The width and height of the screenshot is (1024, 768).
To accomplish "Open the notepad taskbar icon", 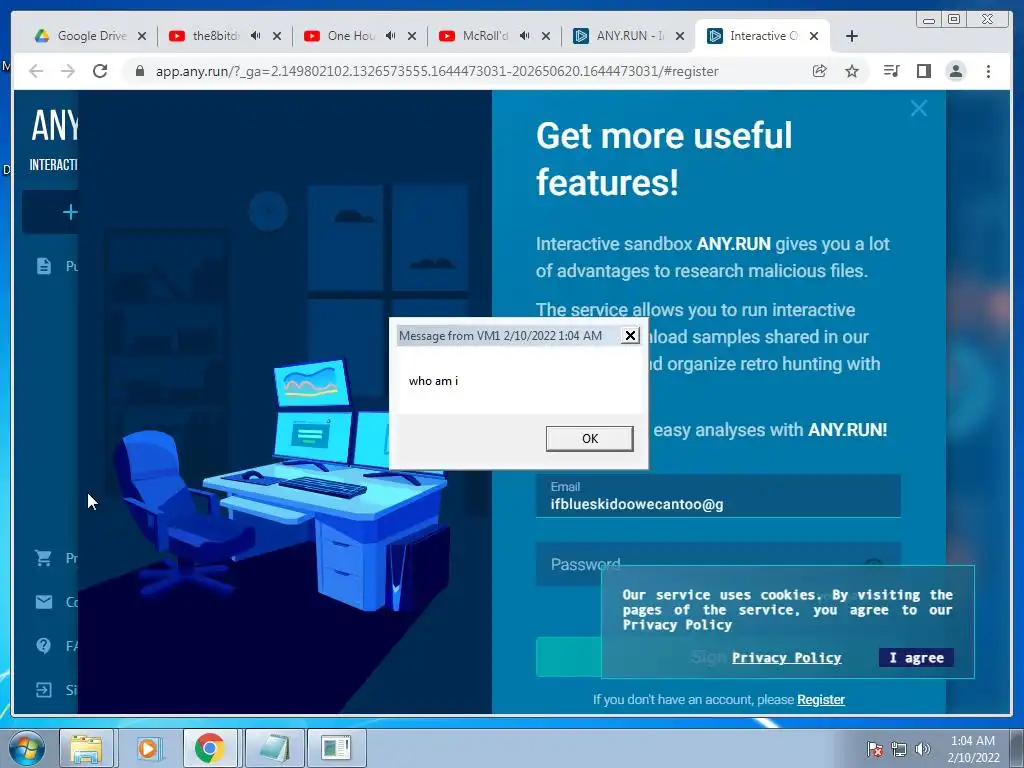I will (273, 748).
